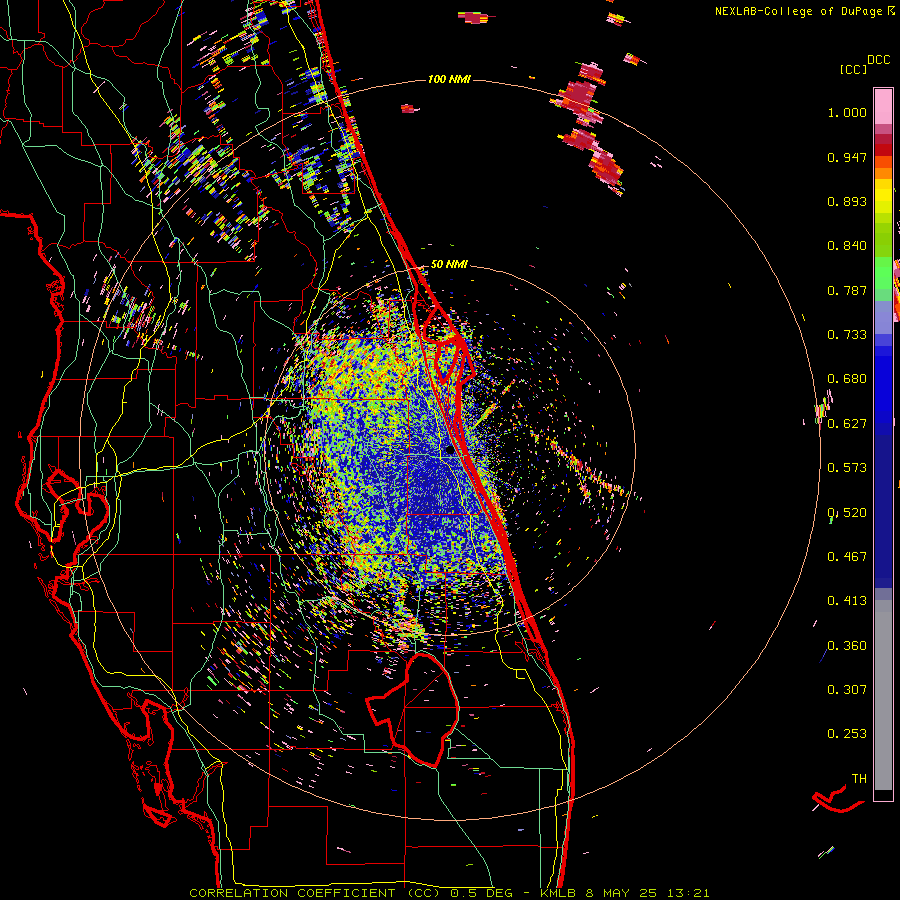Click the 0.413 color scale value

(x=847, y=601)
